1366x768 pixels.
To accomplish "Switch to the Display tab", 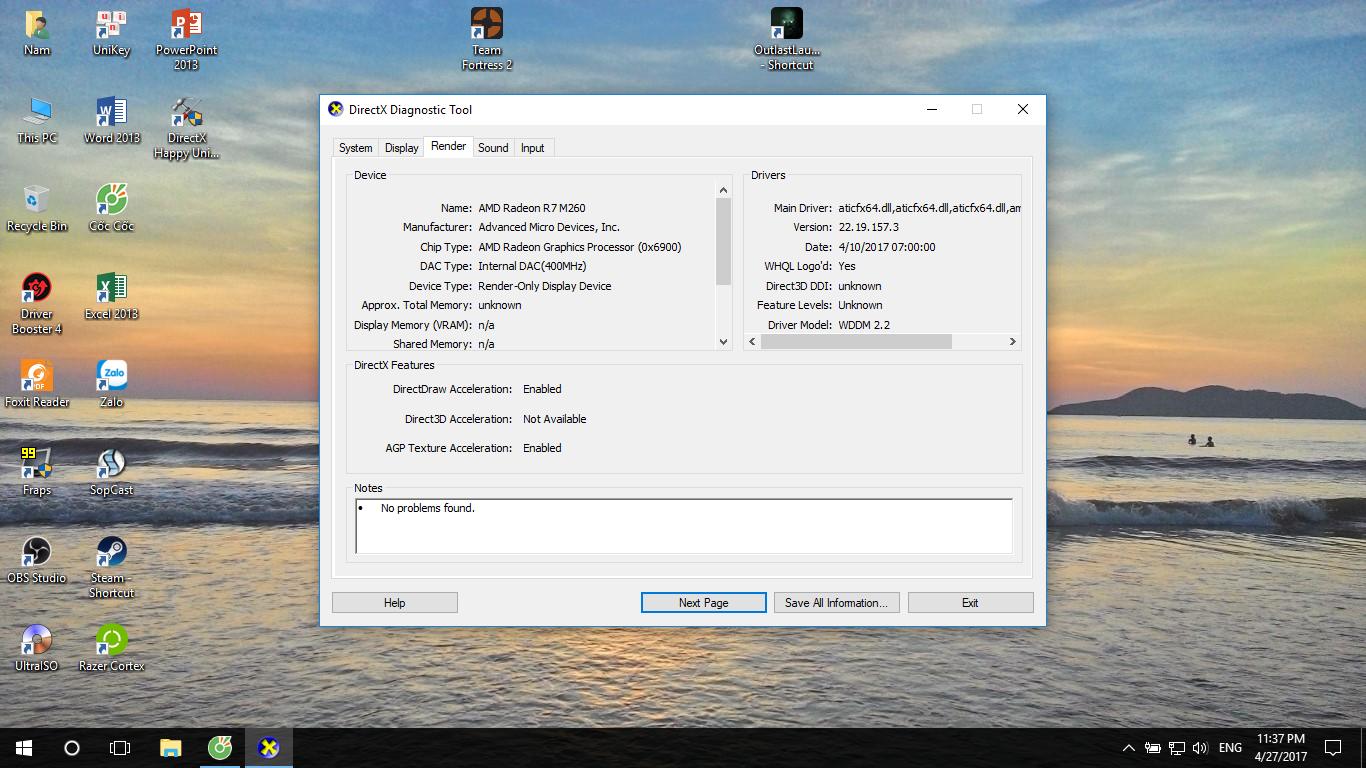I will point(401,148).
